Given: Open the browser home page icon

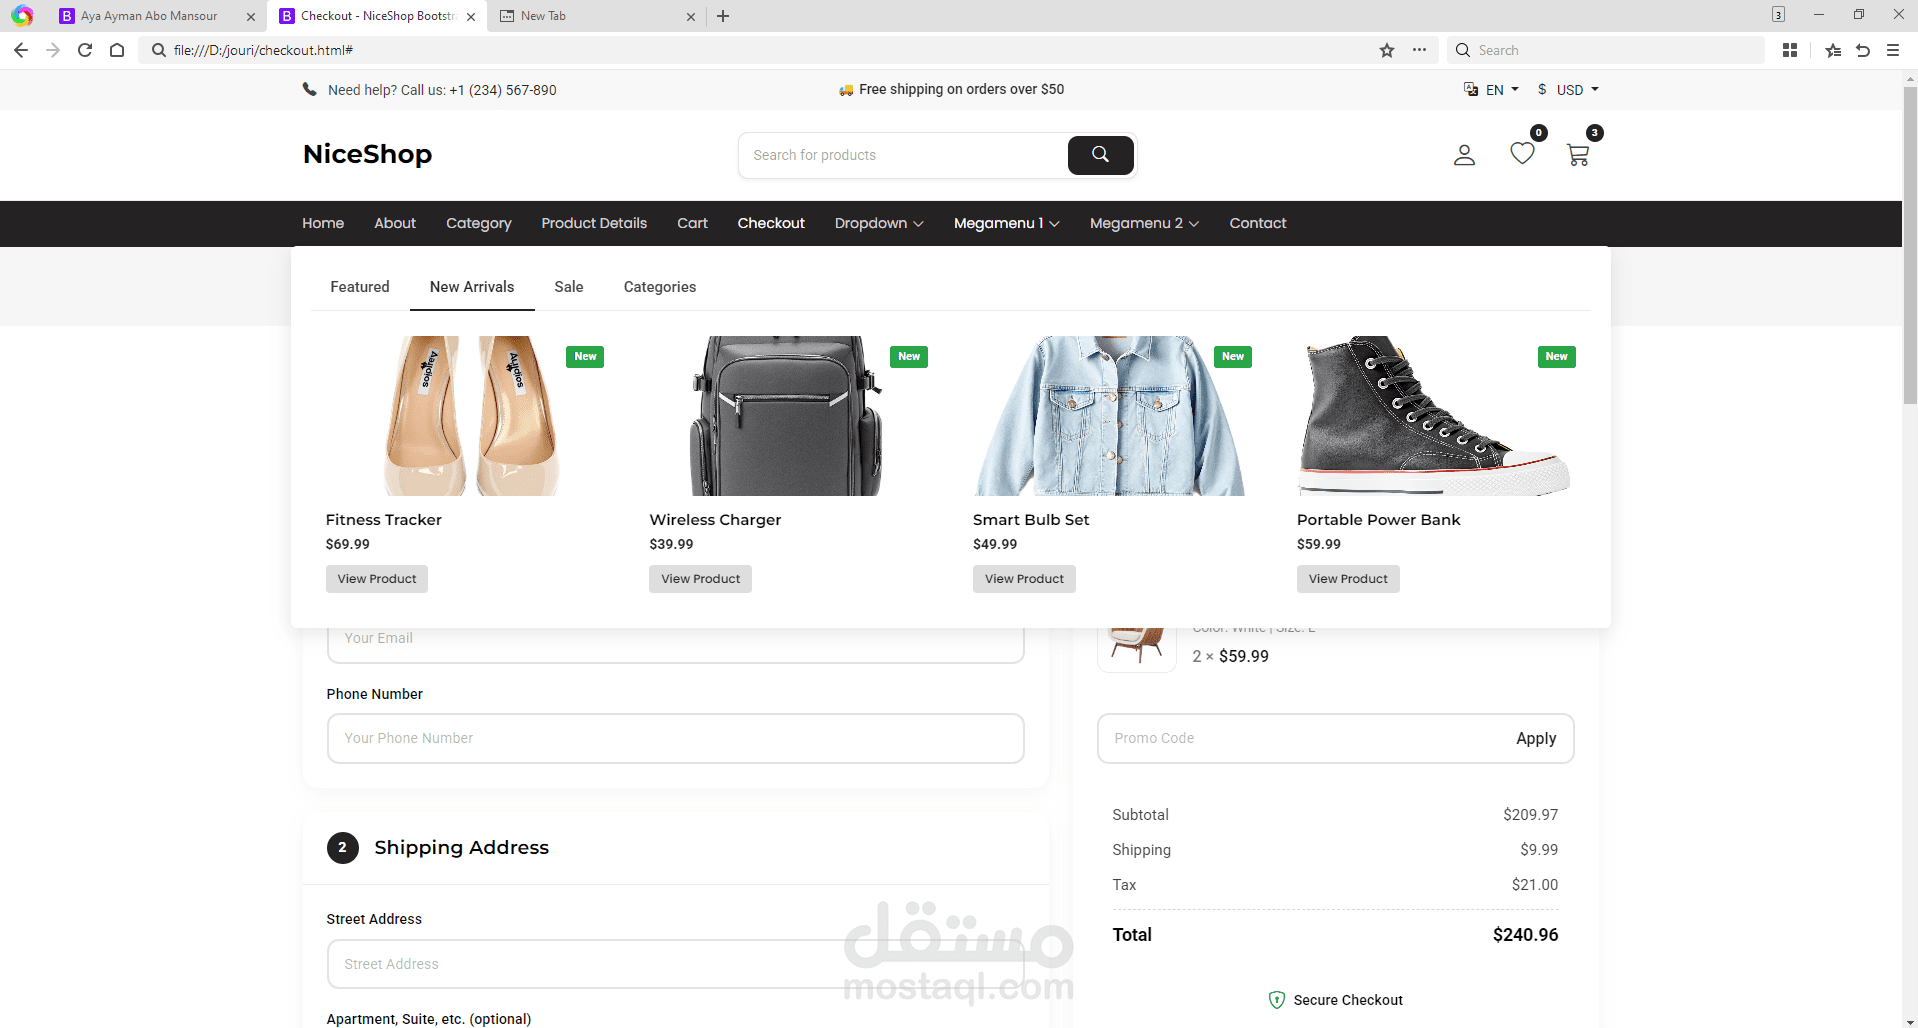Looking at the screenshot, I should pyautogui.click(x=117, y=50).
